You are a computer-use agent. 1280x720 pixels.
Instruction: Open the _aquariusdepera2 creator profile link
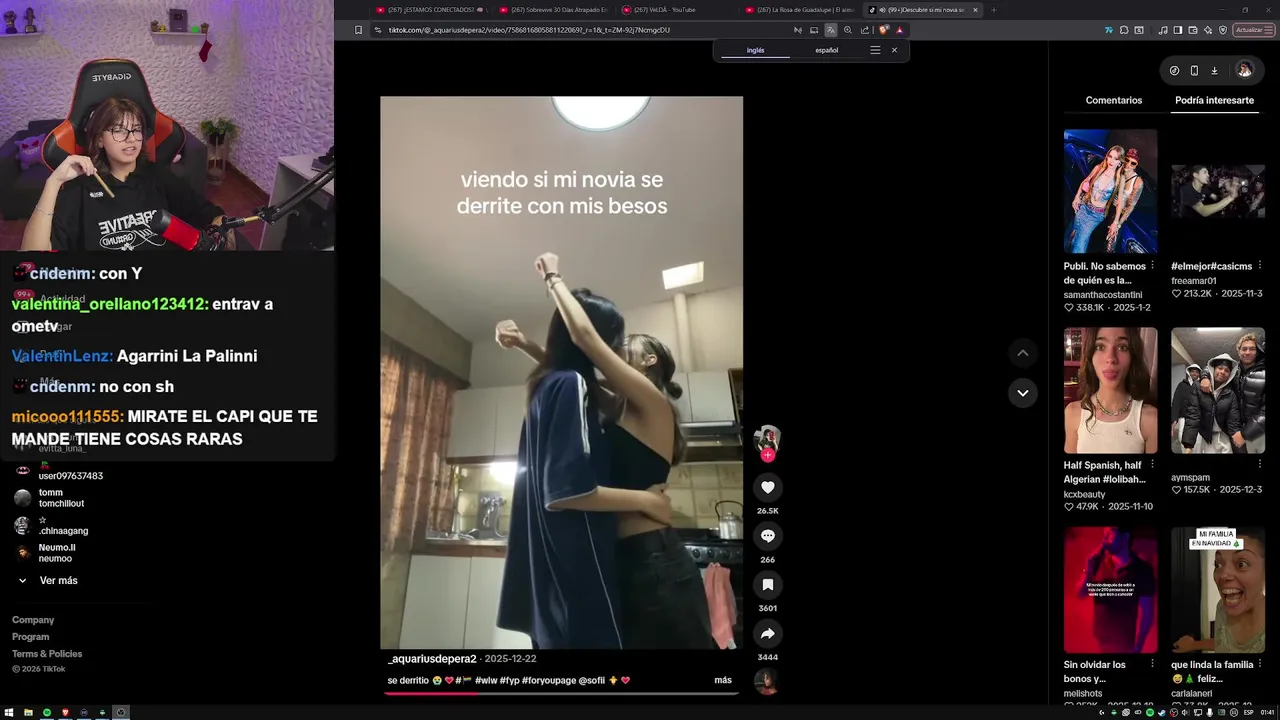pos(432,659)
